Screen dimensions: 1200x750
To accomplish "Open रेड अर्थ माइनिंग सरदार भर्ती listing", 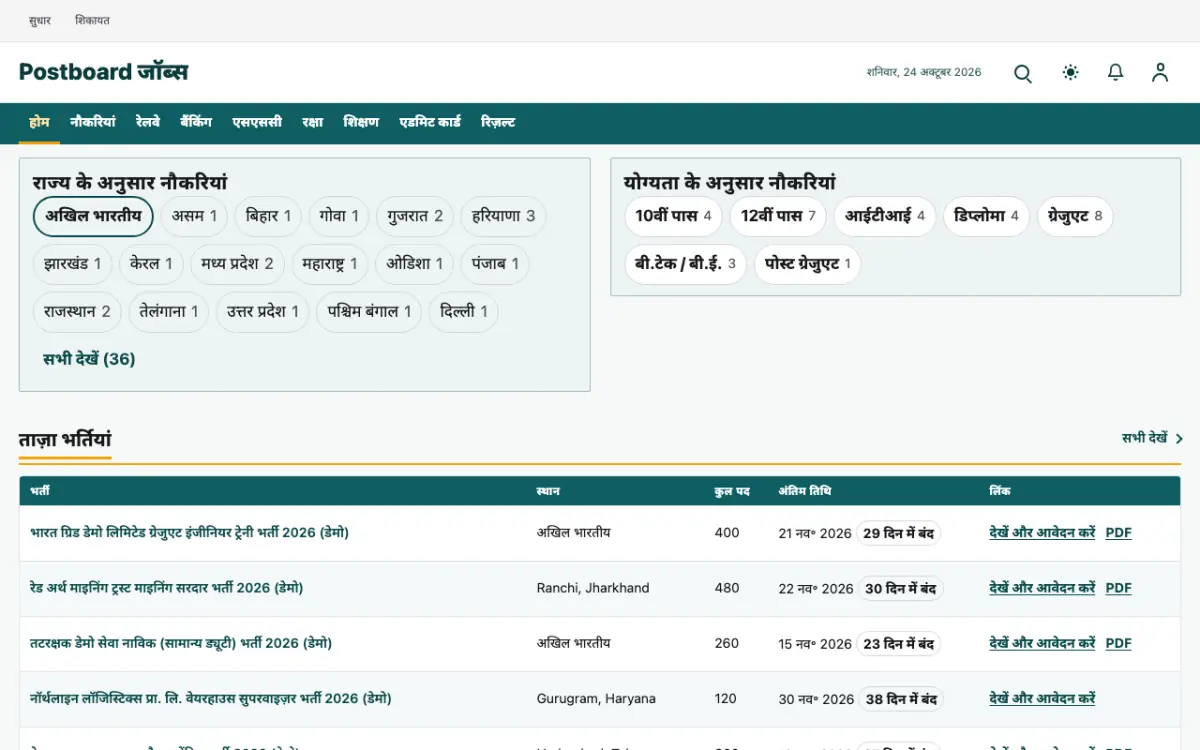I will tap(166, 588).
